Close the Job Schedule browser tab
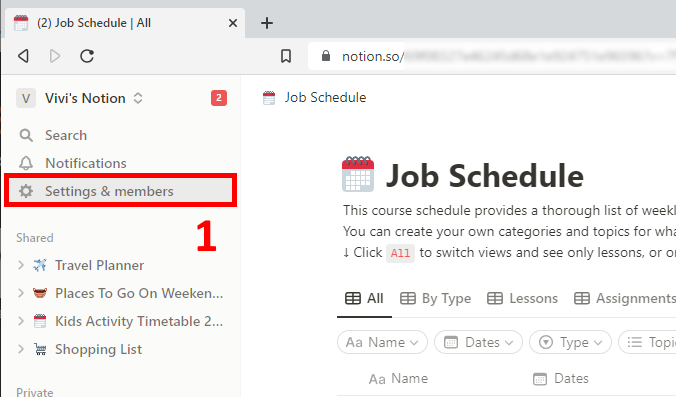Viewport: 676px width, 397px height. 233,23
